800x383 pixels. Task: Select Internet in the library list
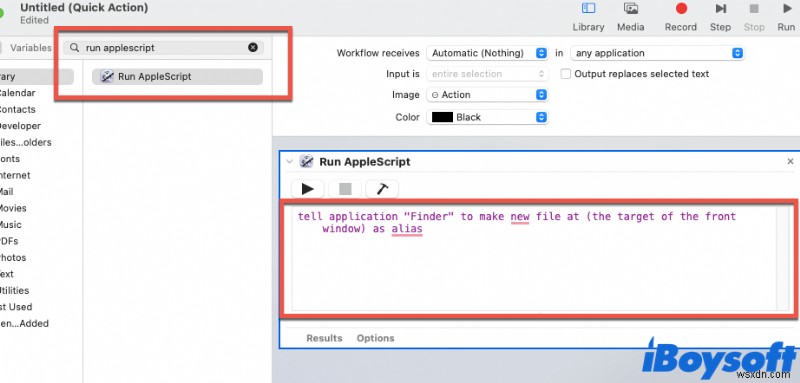(15, 175)
